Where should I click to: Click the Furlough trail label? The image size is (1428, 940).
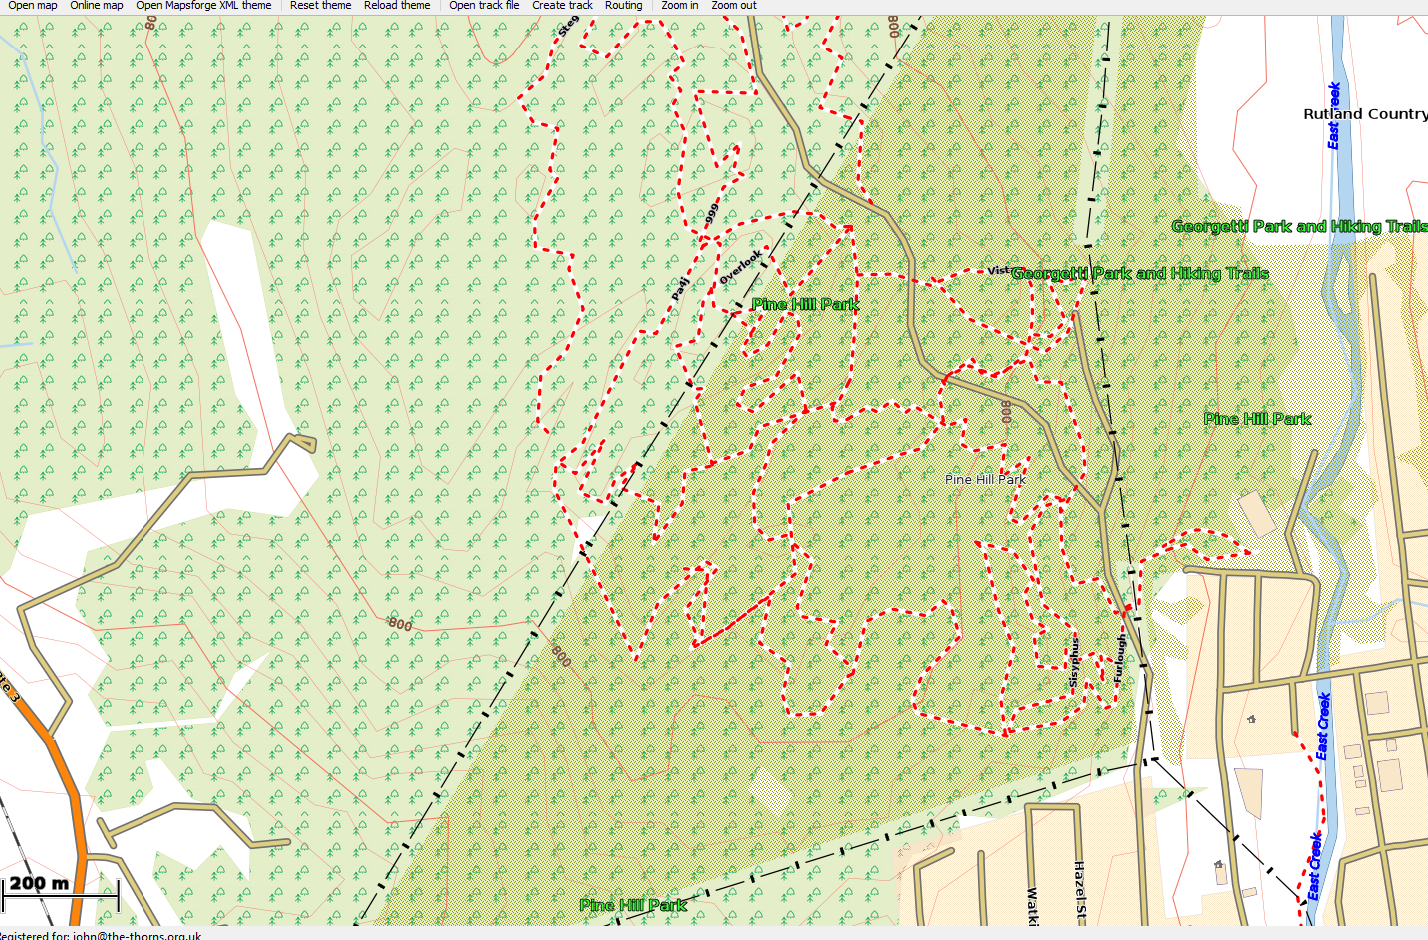pyautogui.click(x=1120, y=658)
